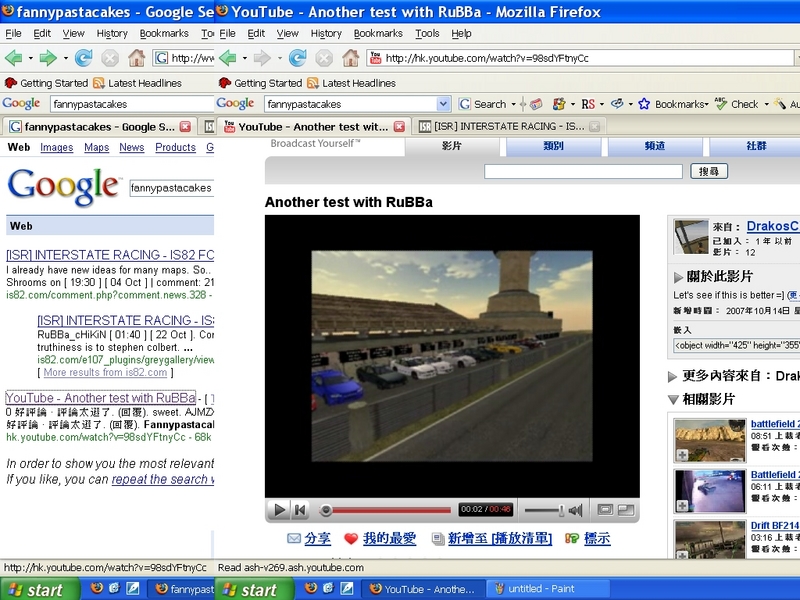Switch the player to full-screen mode

626,510
